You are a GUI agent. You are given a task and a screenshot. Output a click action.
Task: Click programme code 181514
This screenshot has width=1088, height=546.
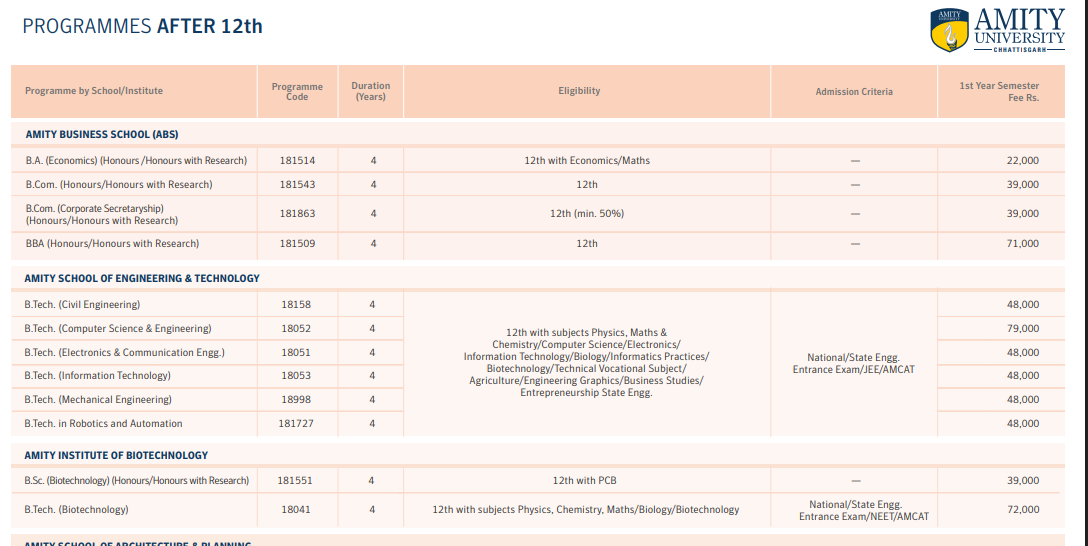(298, 160)
